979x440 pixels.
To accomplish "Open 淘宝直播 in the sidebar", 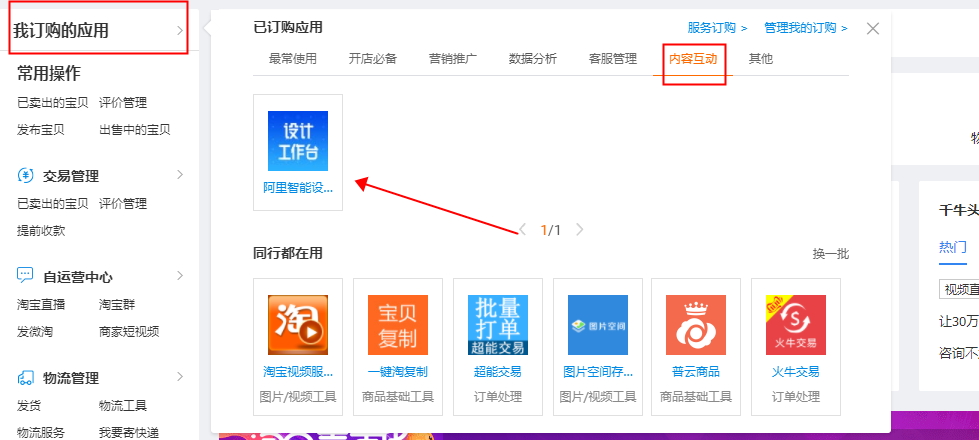I will (x=43, y=304).
